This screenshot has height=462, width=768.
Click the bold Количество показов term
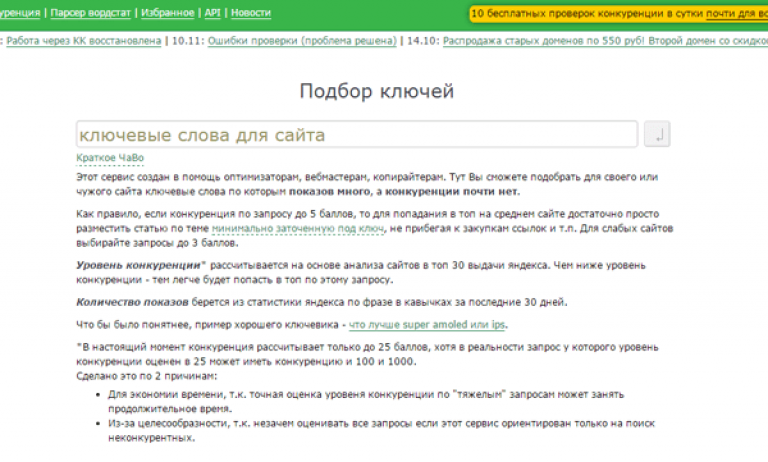tap(132, 301)
